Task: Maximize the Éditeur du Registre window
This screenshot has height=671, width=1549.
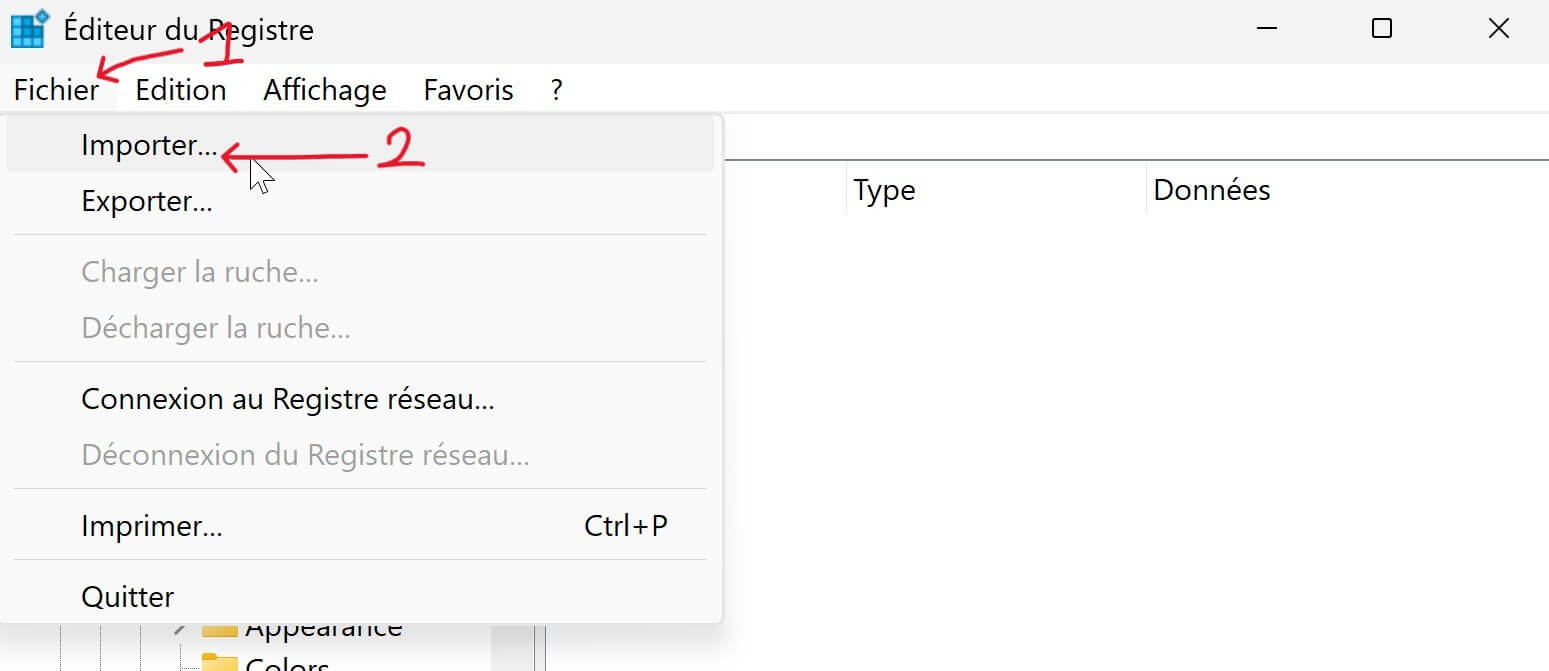Action: 1382,29
